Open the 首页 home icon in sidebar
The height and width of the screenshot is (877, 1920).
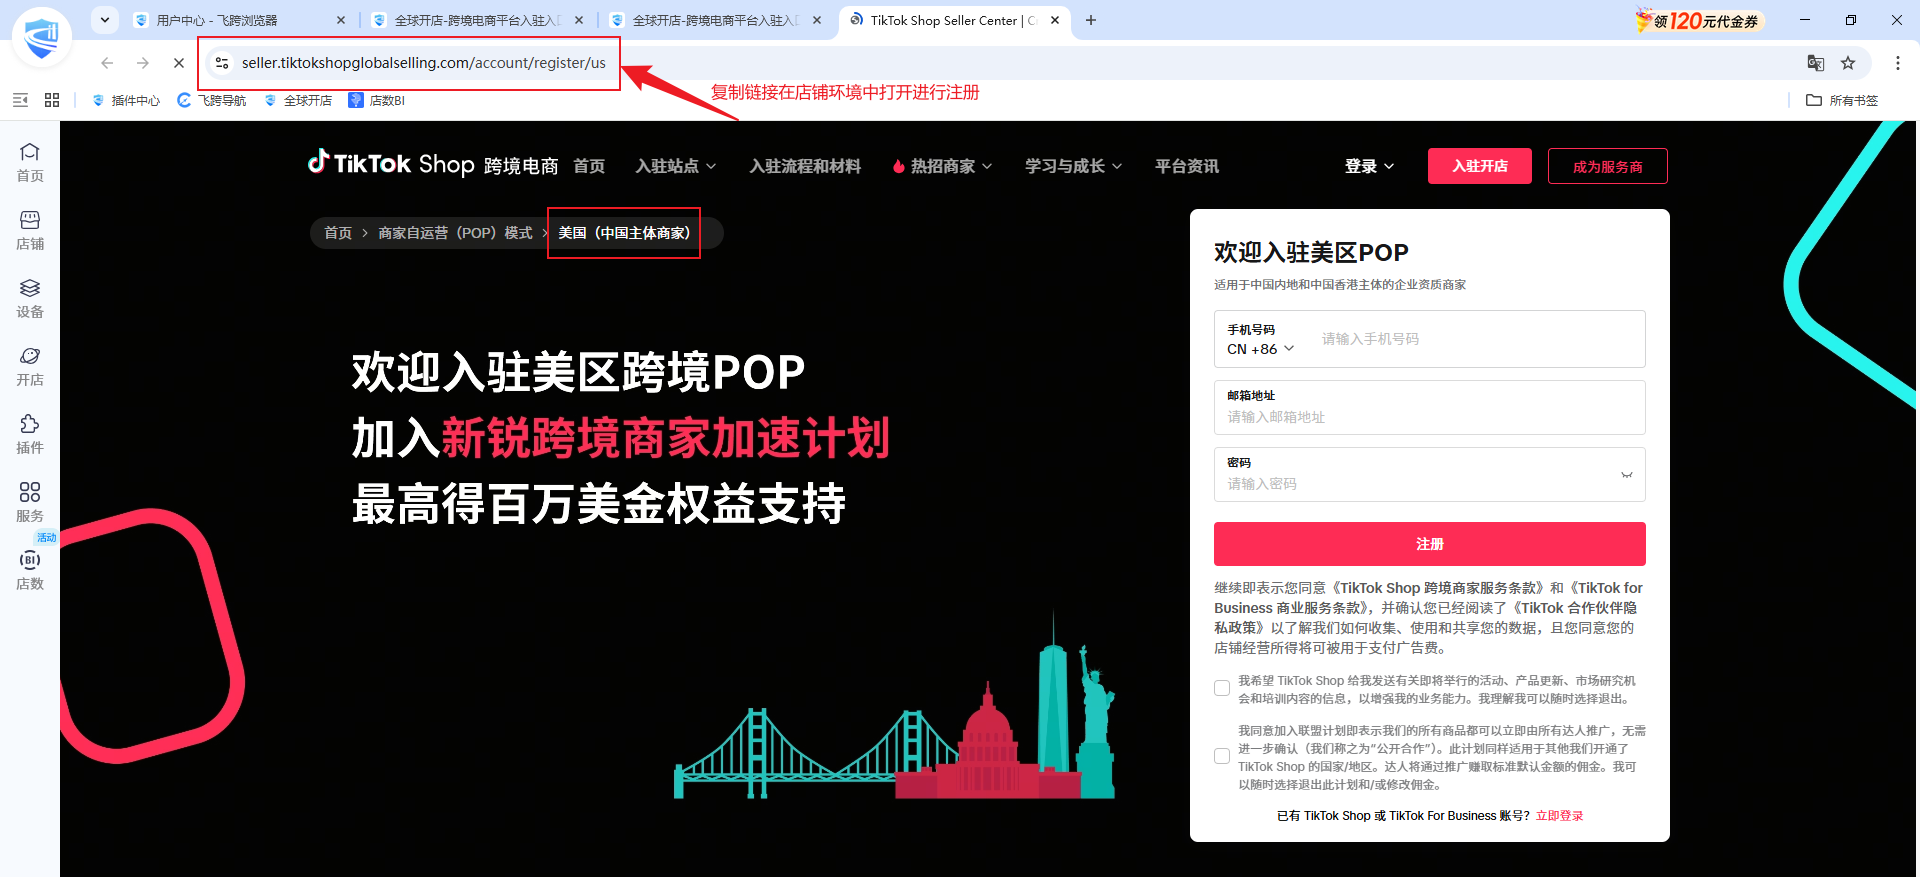pyautogui.click(x=30, y=163)
